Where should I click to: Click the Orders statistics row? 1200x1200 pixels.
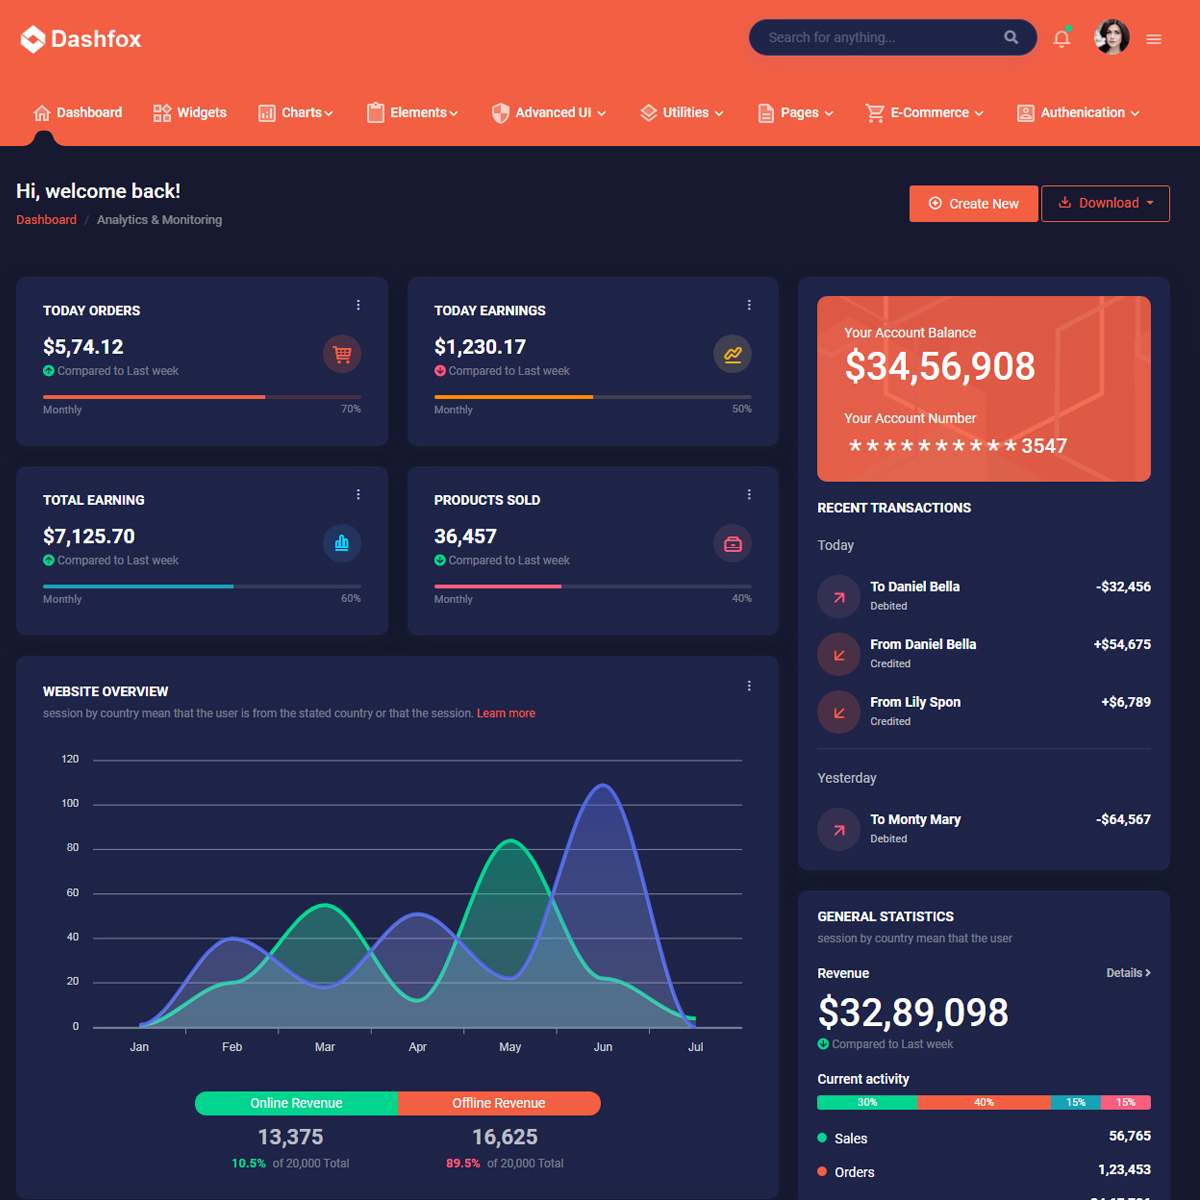[x=984, y=1171]
